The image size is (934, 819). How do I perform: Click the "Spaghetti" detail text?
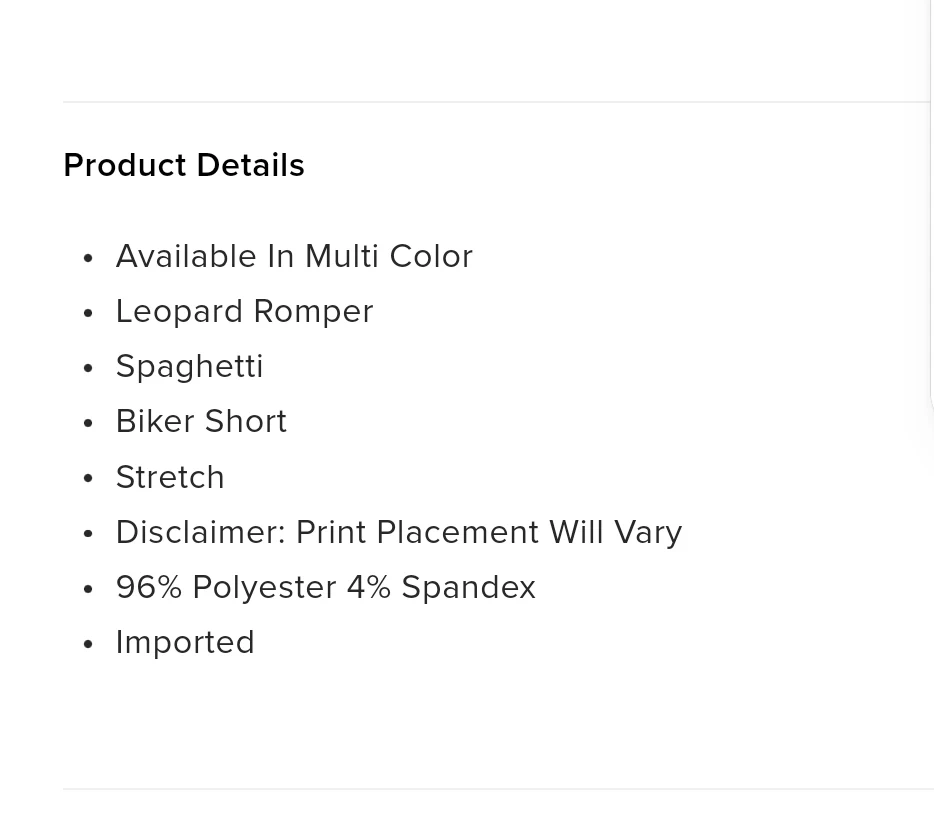[x=189, y=366]
